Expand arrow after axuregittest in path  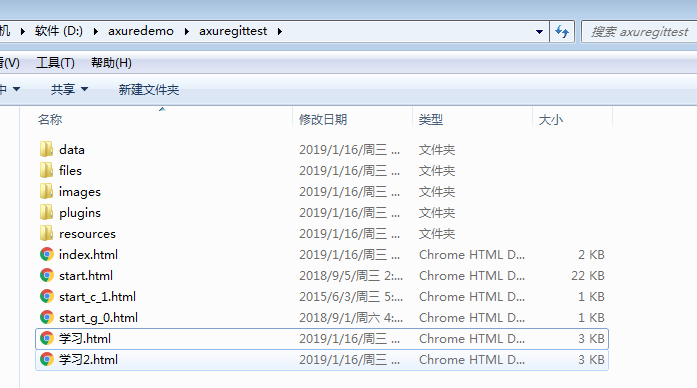pos(280,32)
